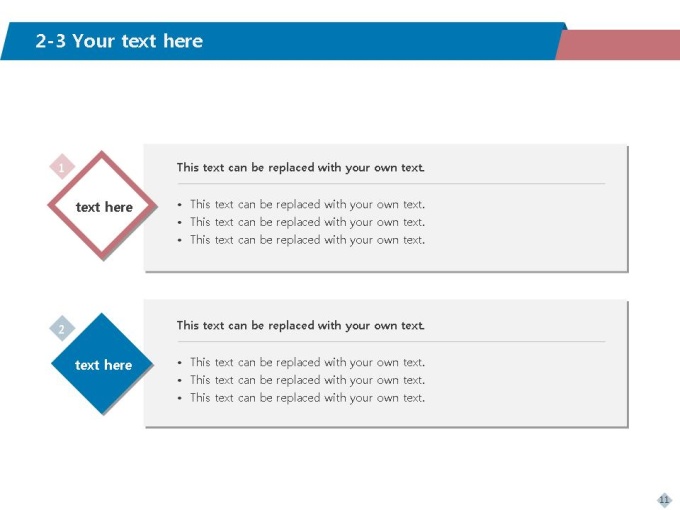Select the blue filled "text here" diamond
This screenshot has width=680, height=510.
104,365
